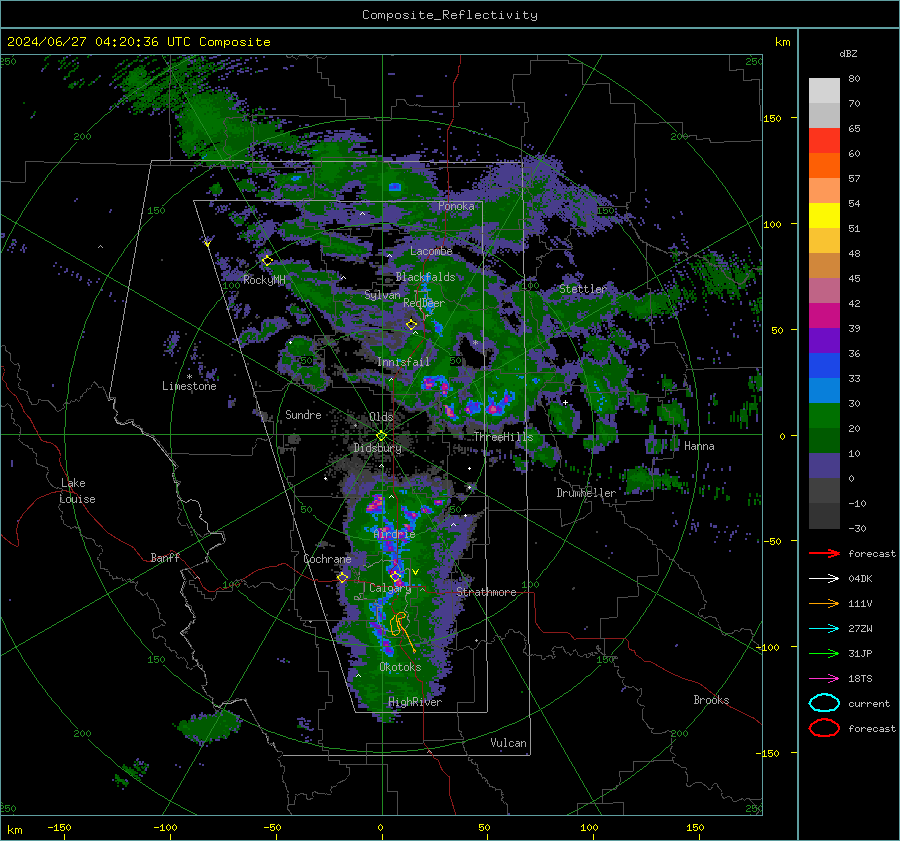The width and height of the screenshot is (900, 841).
Task: Click the dBZ legend heading
Action: coord(848,53)
